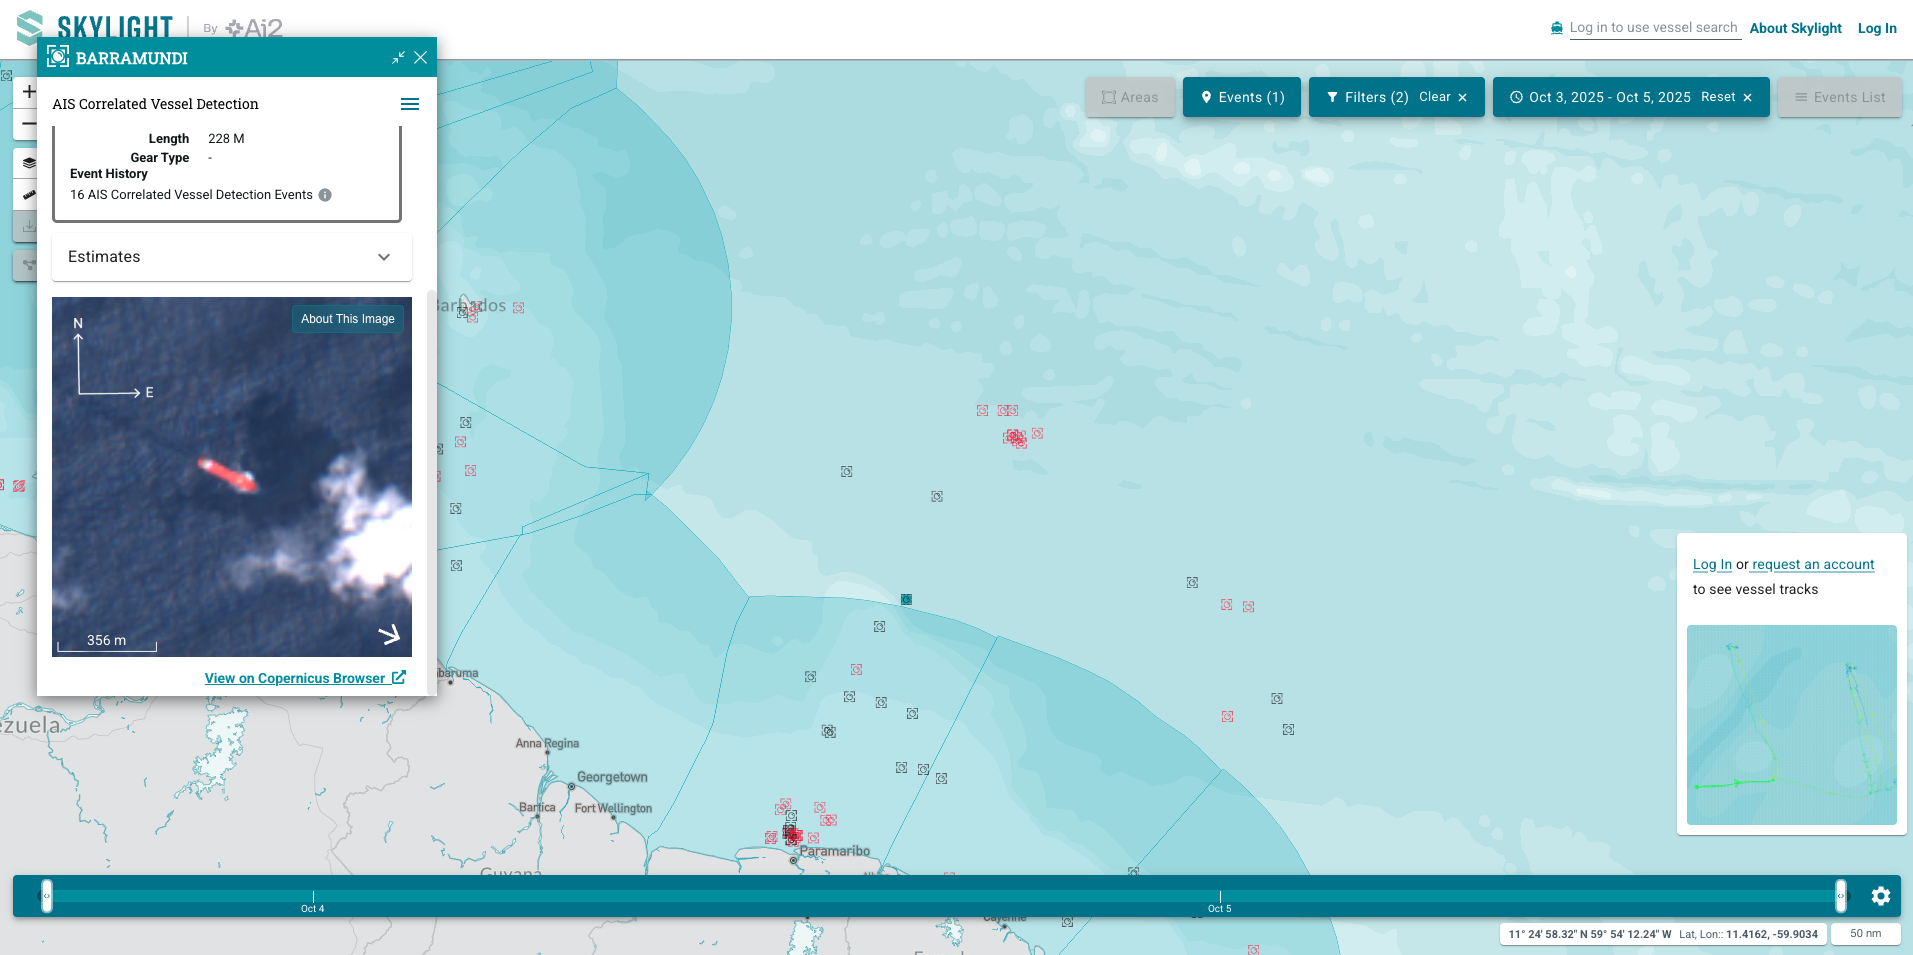Open the Events List panel
Screen dimensions: 1913x955
(x=1840, y=97)
